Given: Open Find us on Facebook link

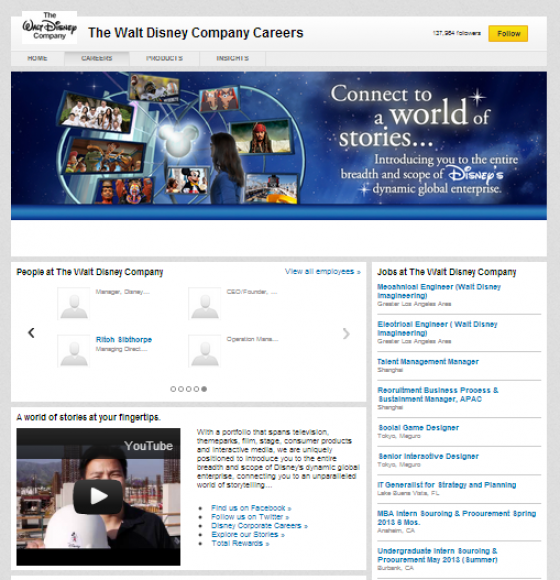Looking at the screenshot, I should pos(251,508).
